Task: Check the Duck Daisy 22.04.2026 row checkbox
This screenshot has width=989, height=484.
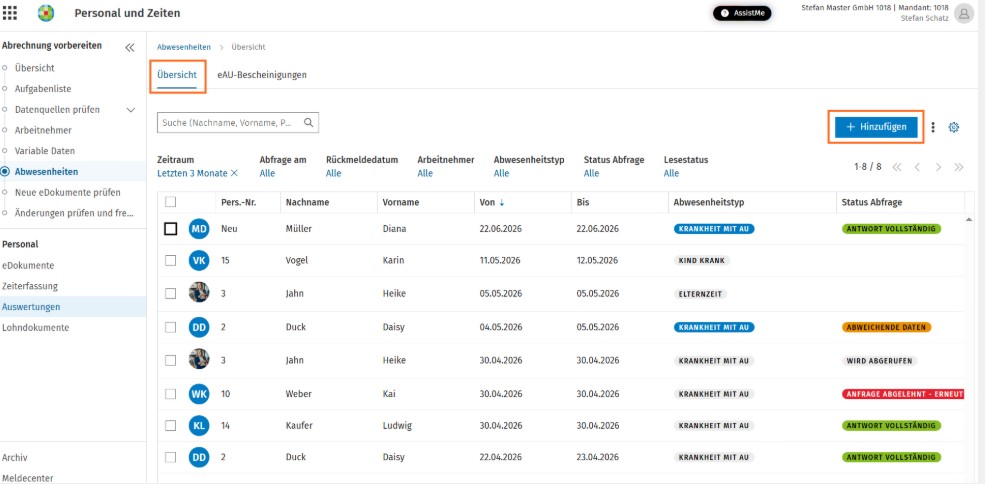Action: pyautogui.click(x=170, y=457)
